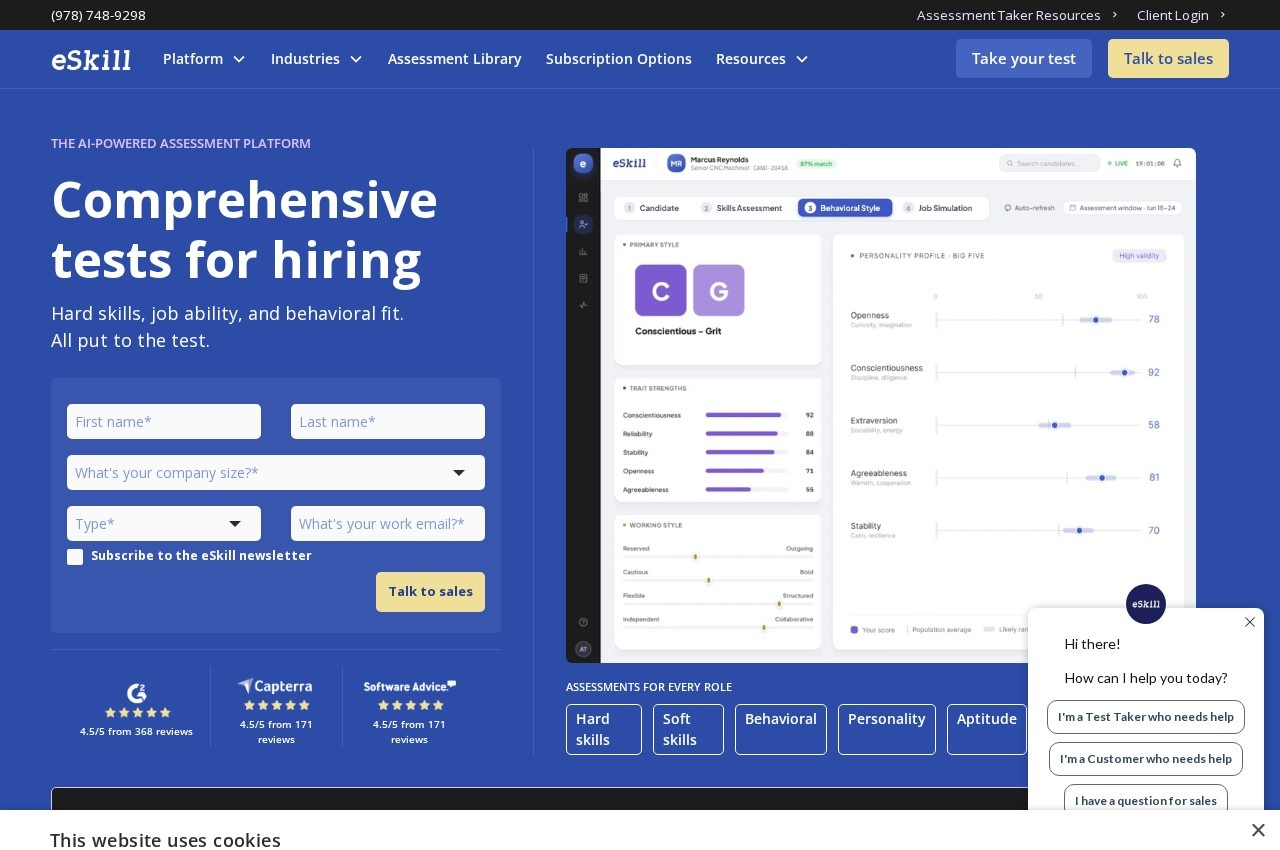This screenshot has width=1280, height=850.
Task: Click the "4.5/5 from 368 reviews" text
Action: coord(137,732)
